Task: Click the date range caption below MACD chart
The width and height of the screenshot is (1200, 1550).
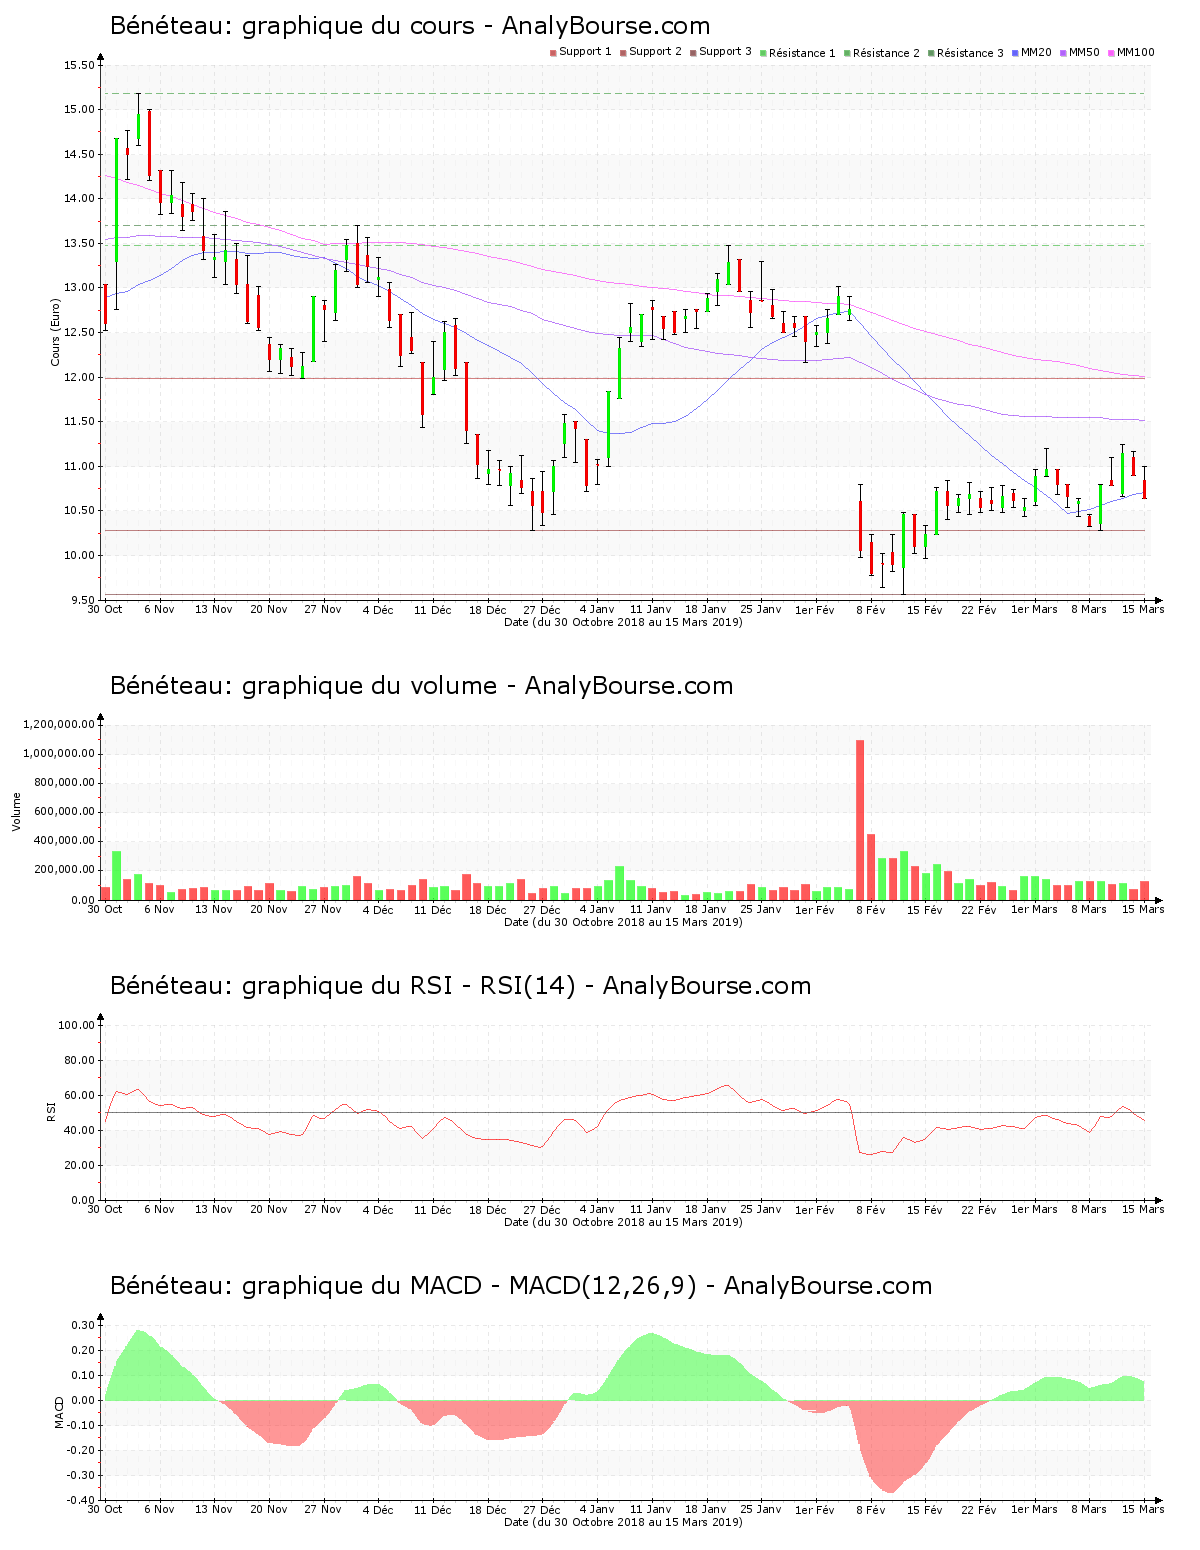Action: [623, 1522]
